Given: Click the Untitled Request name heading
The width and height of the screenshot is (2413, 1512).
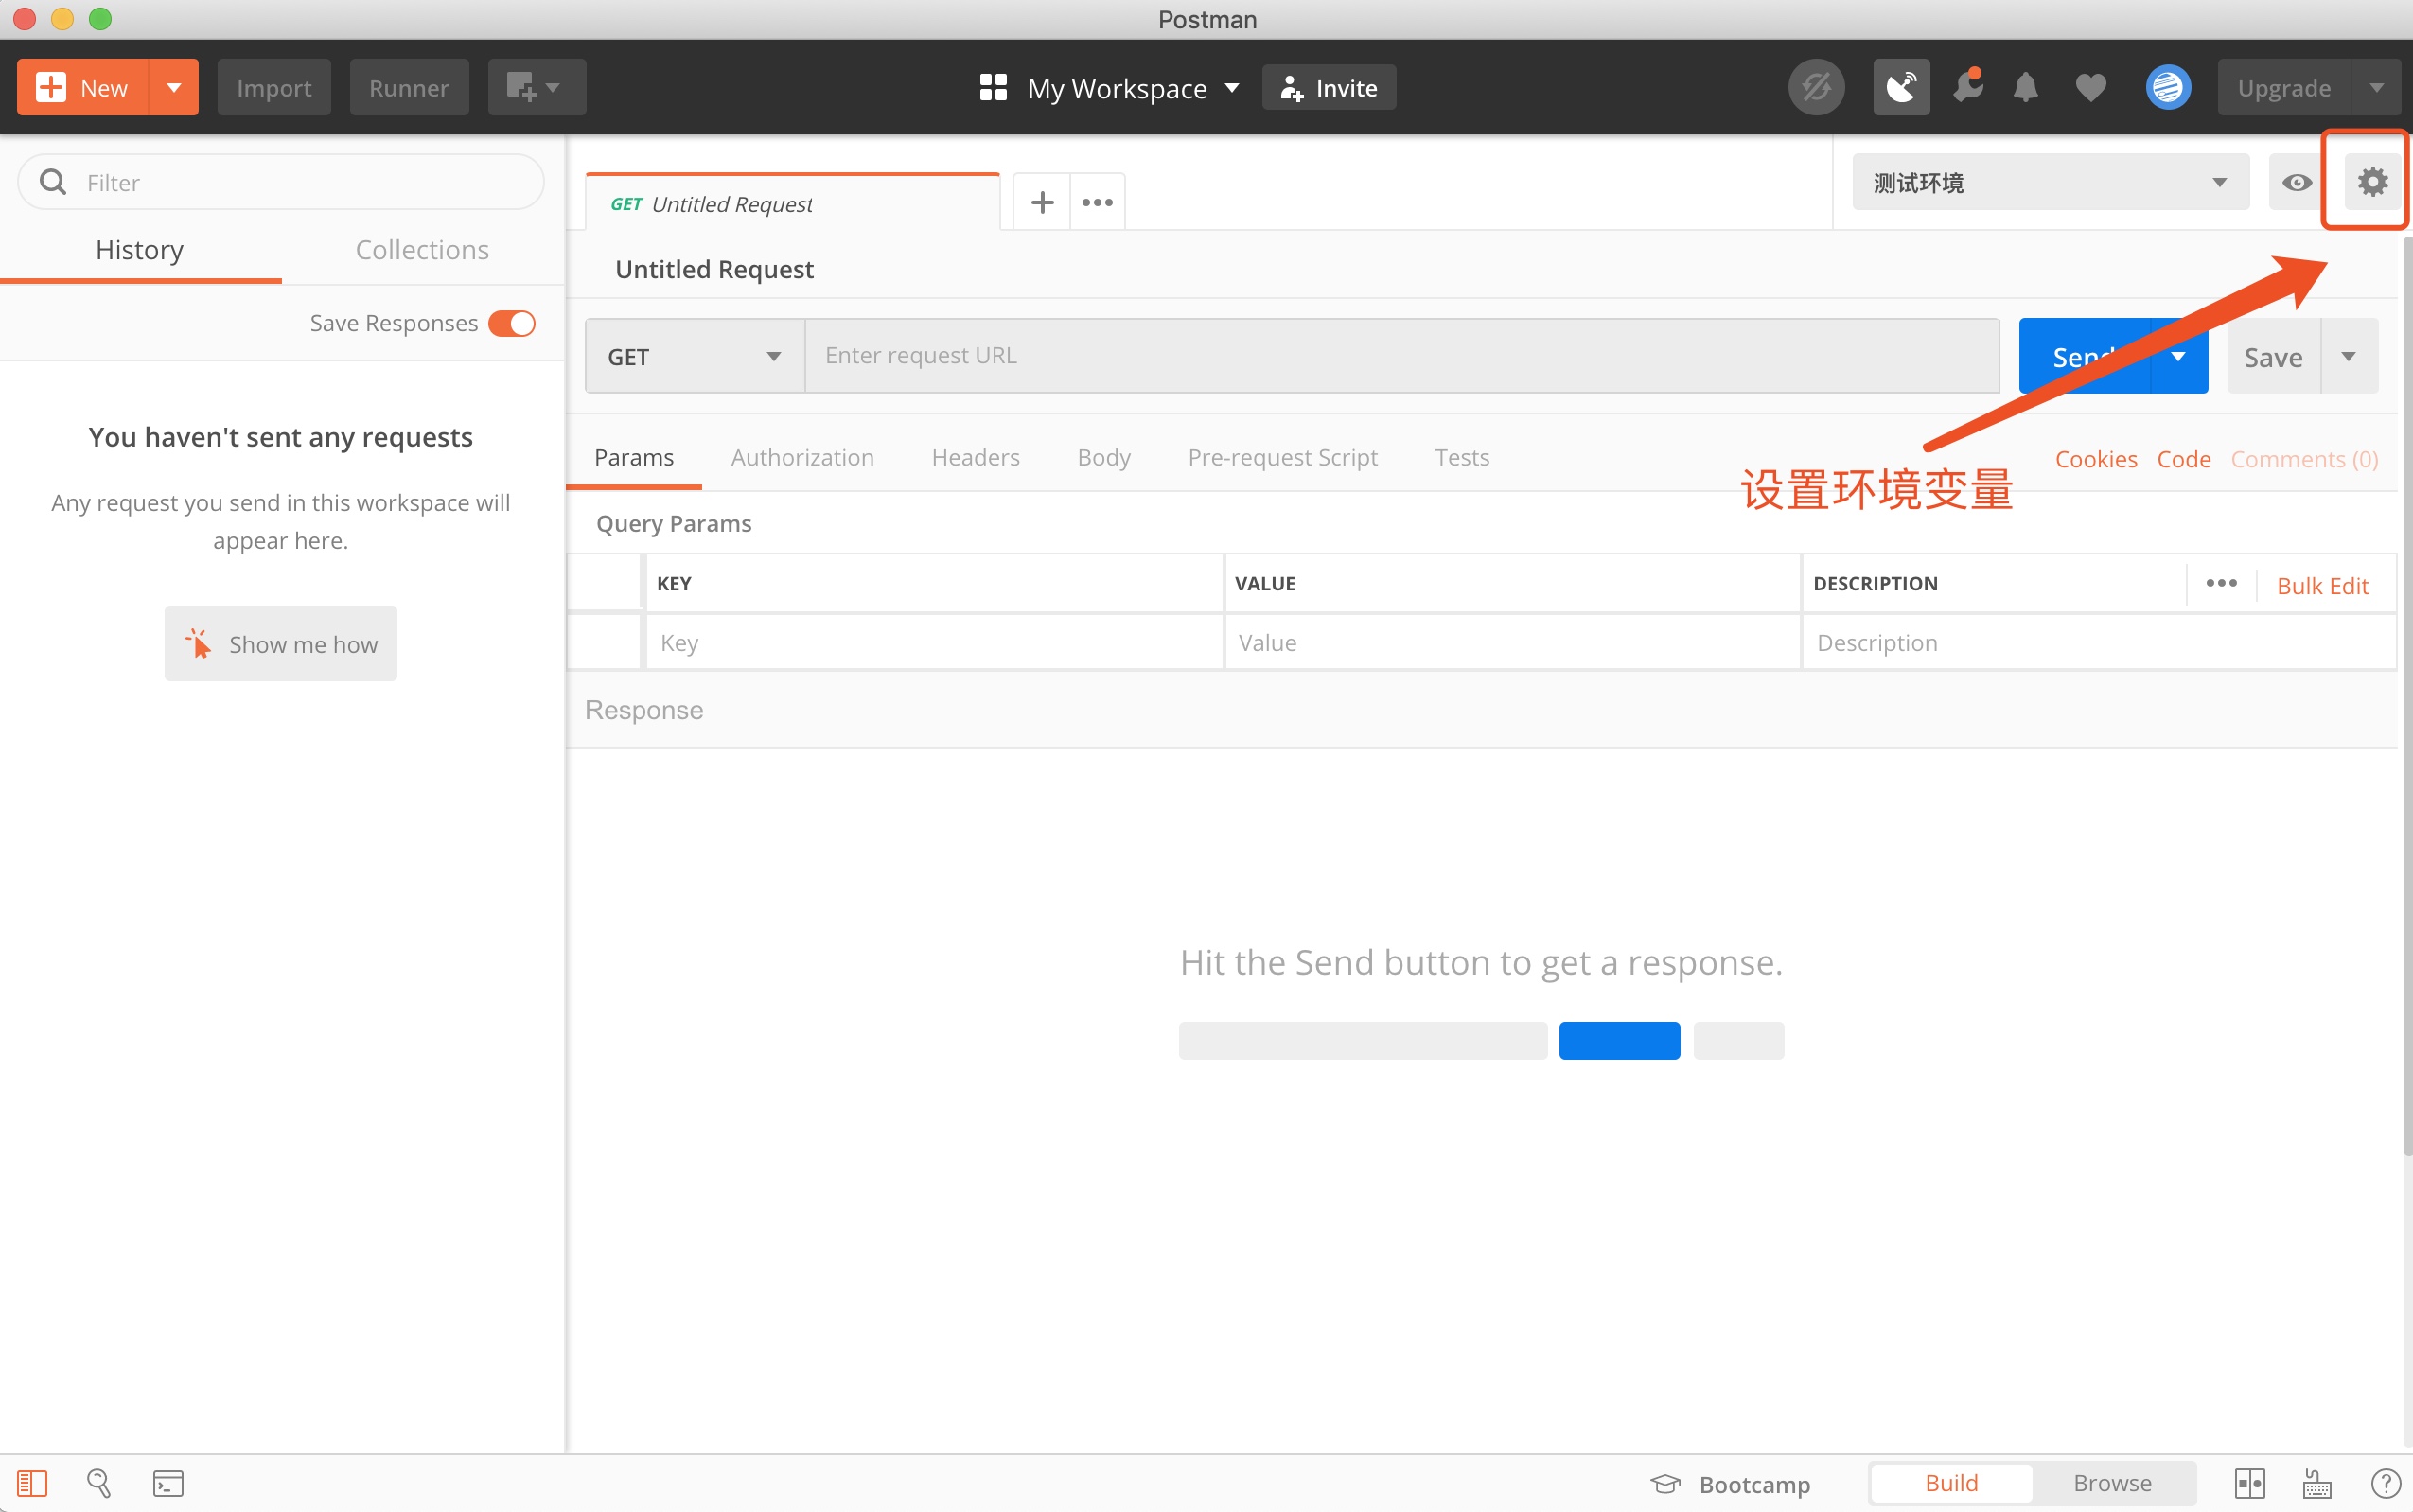Looking at the screenshot, I should point(714,269).
